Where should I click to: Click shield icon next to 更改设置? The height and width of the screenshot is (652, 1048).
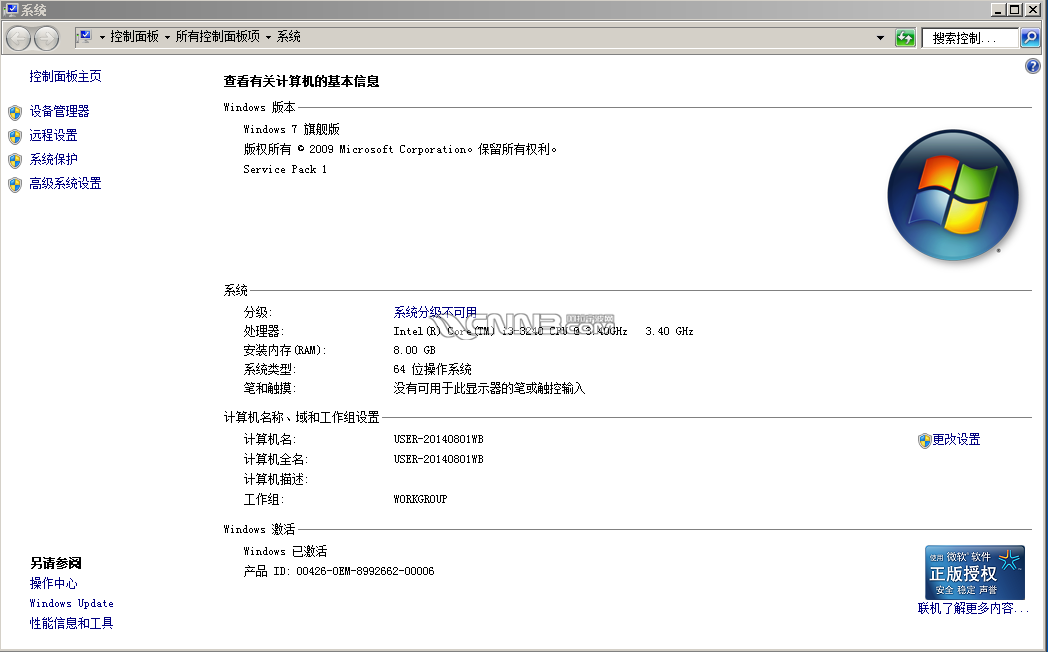(x=924, y=440)
